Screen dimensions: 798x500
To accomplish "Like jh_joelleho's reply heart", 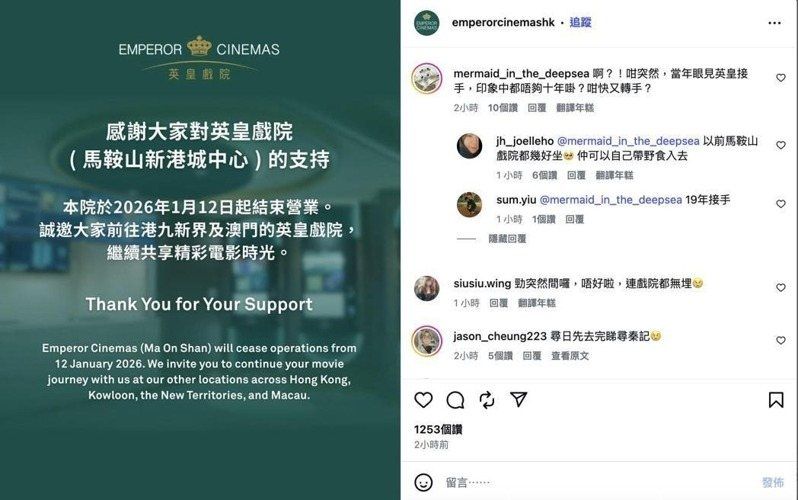I will point(781,145).
